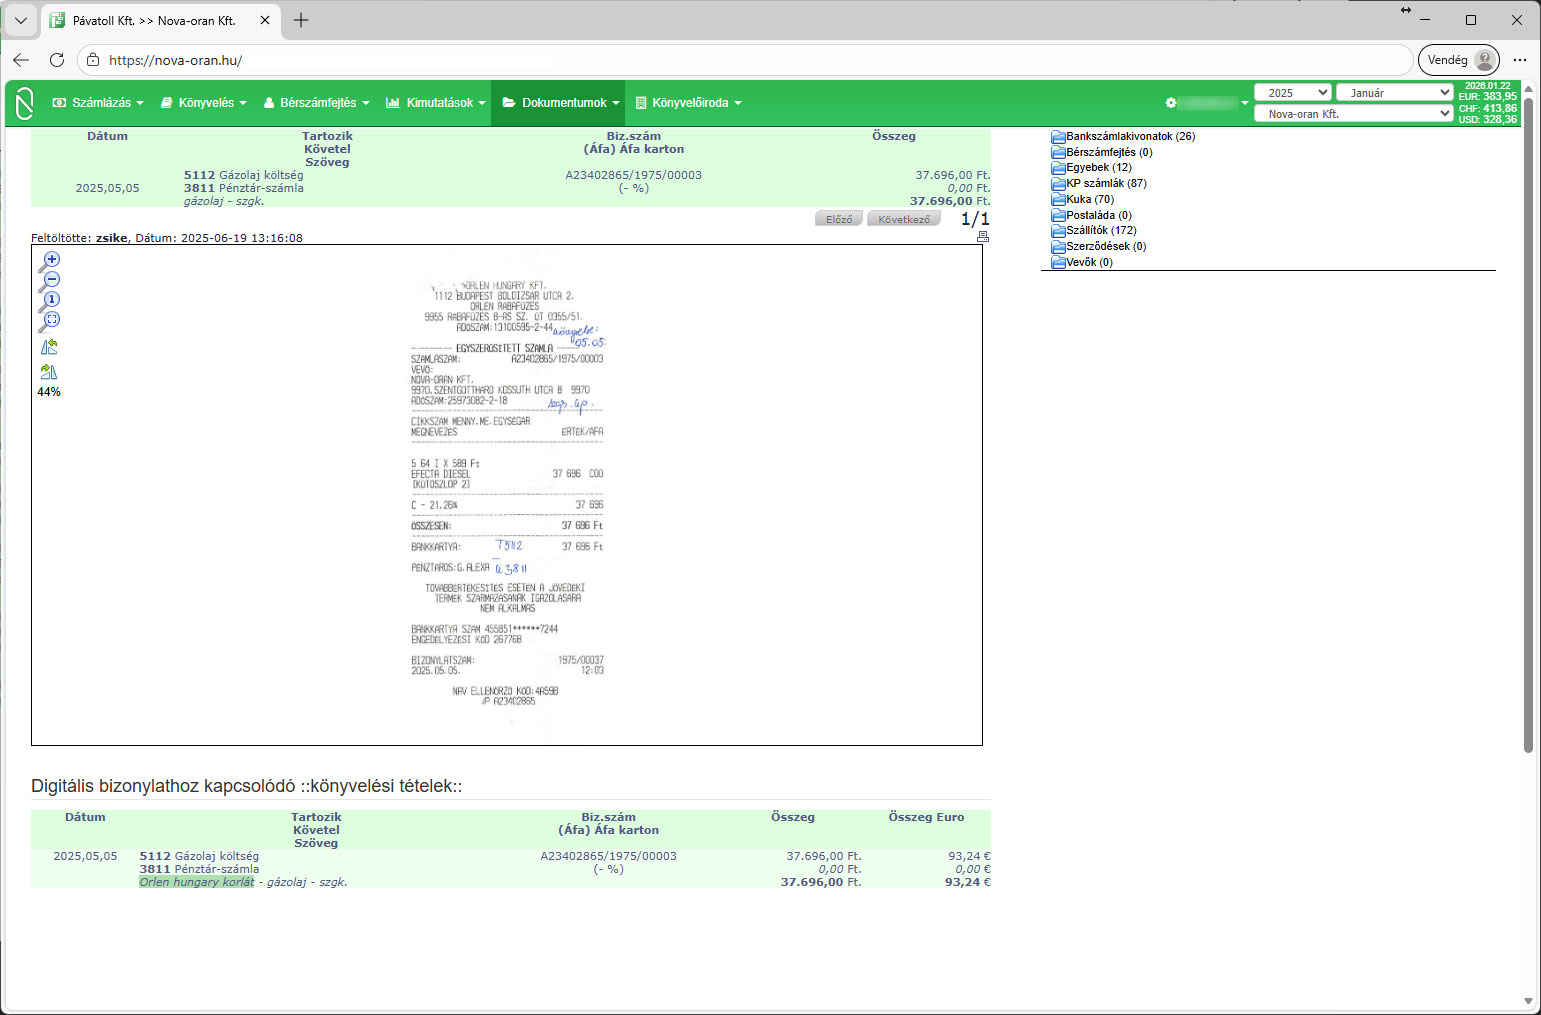
Task: Click the Nova-oran logo icon
Action: click(25, 103)
